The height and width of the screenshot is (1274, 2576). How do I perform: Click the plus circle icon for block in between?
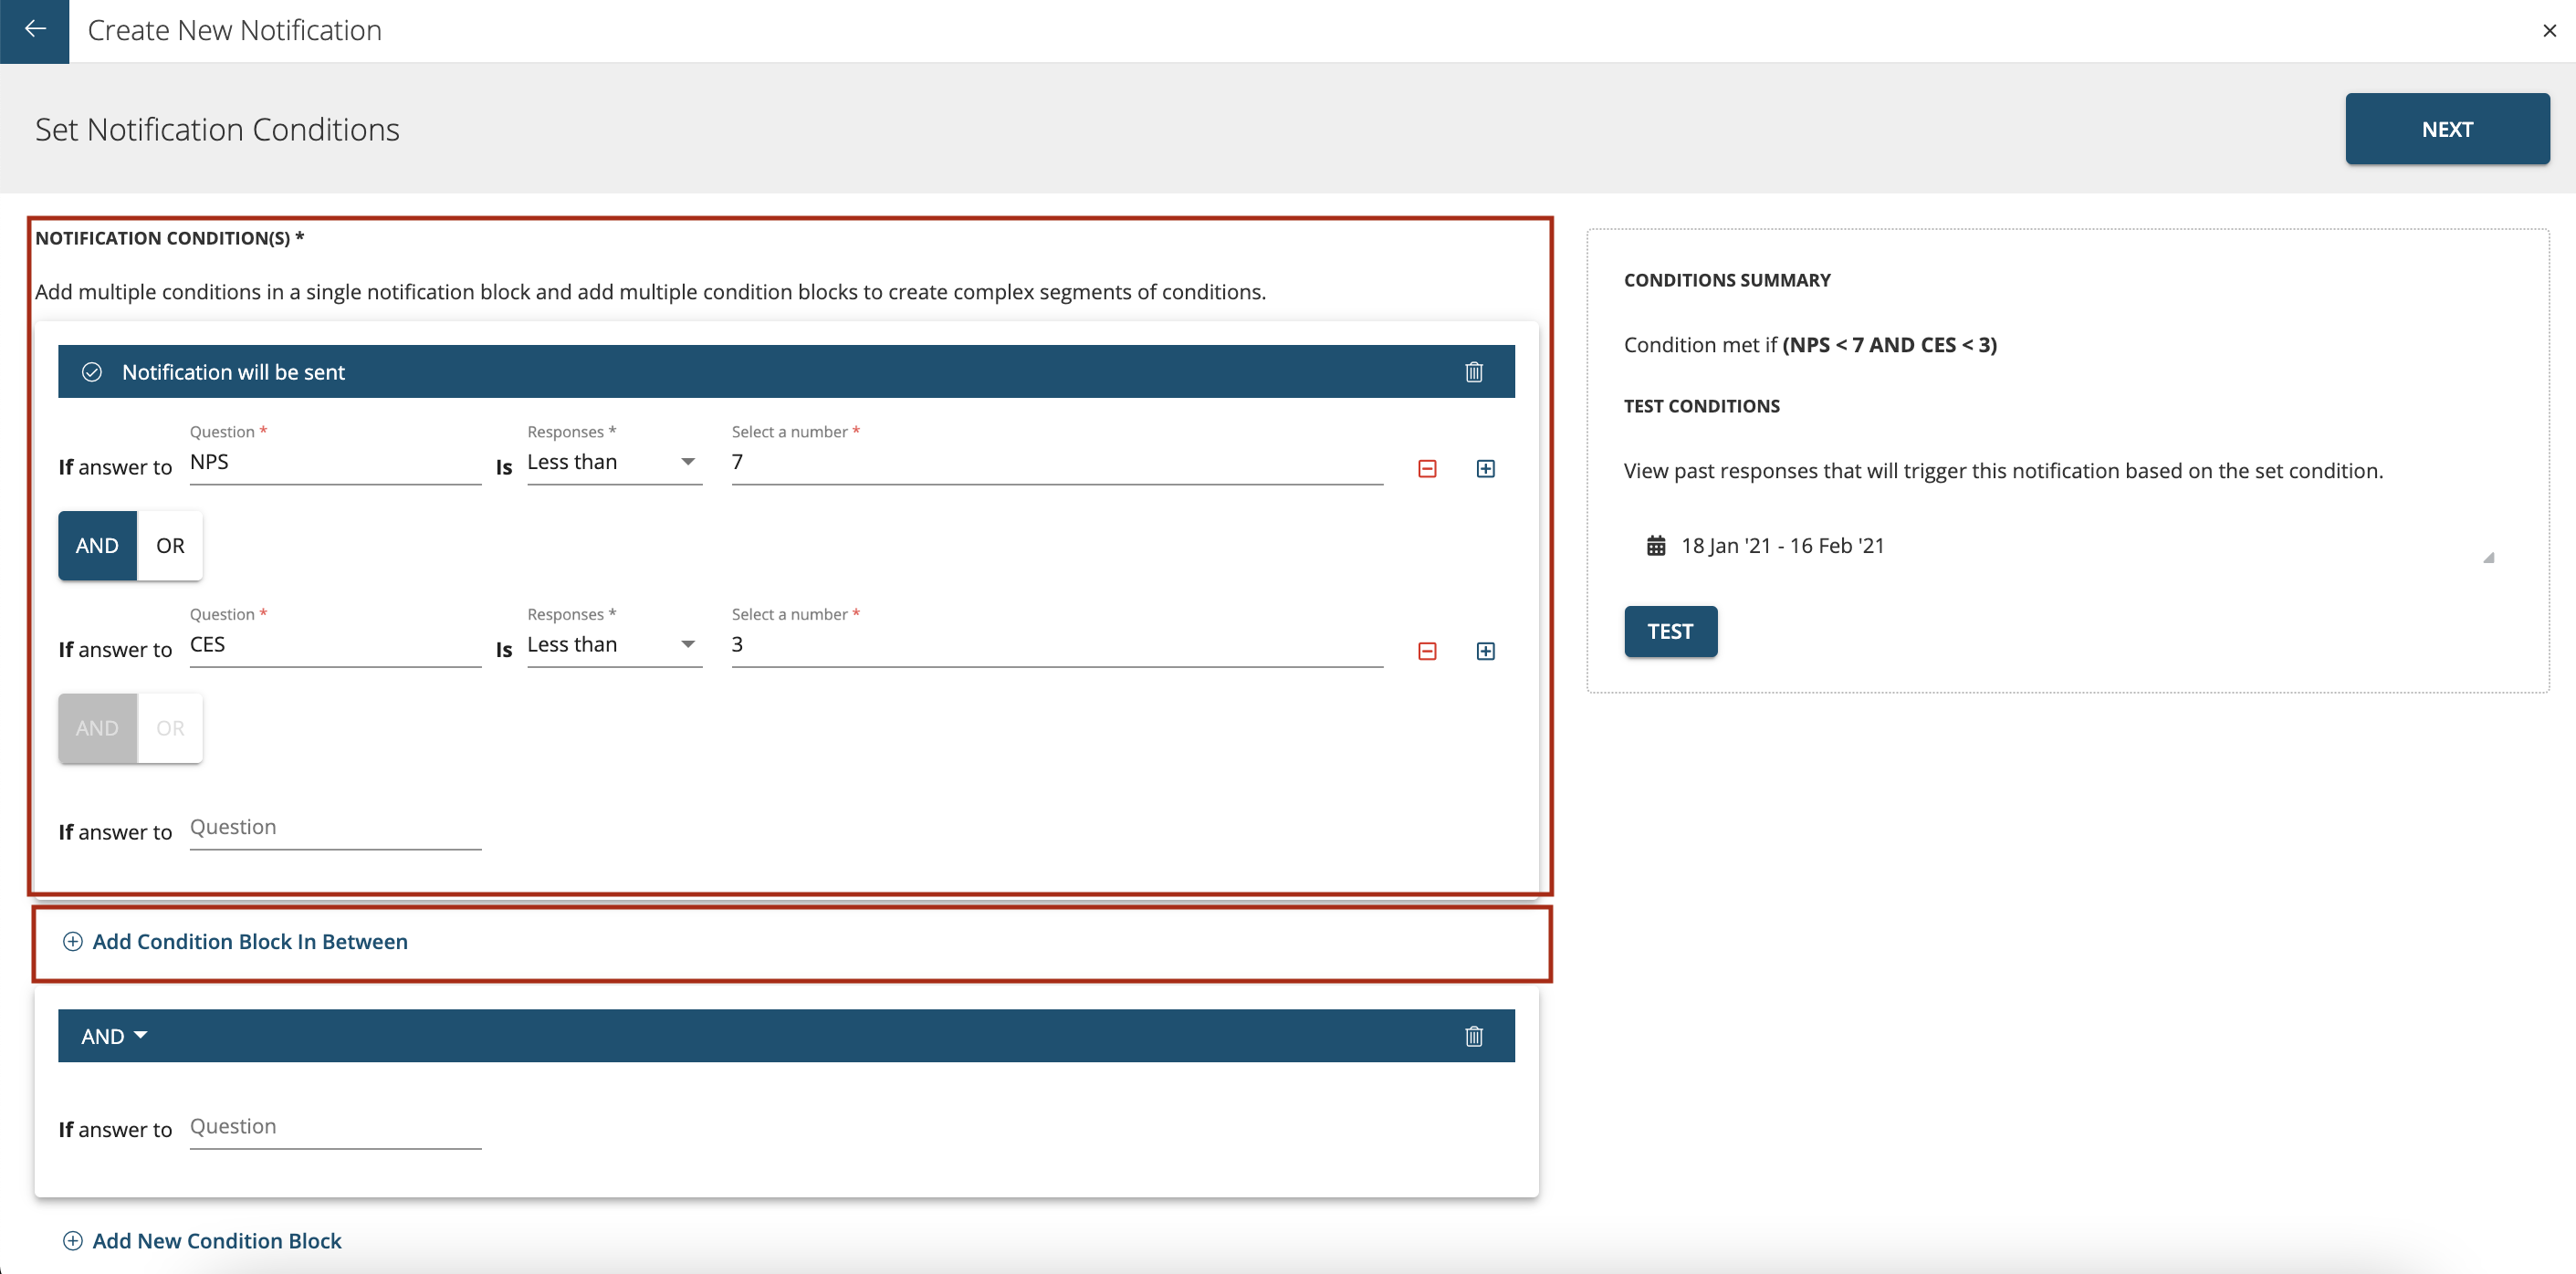coord(73,942)
